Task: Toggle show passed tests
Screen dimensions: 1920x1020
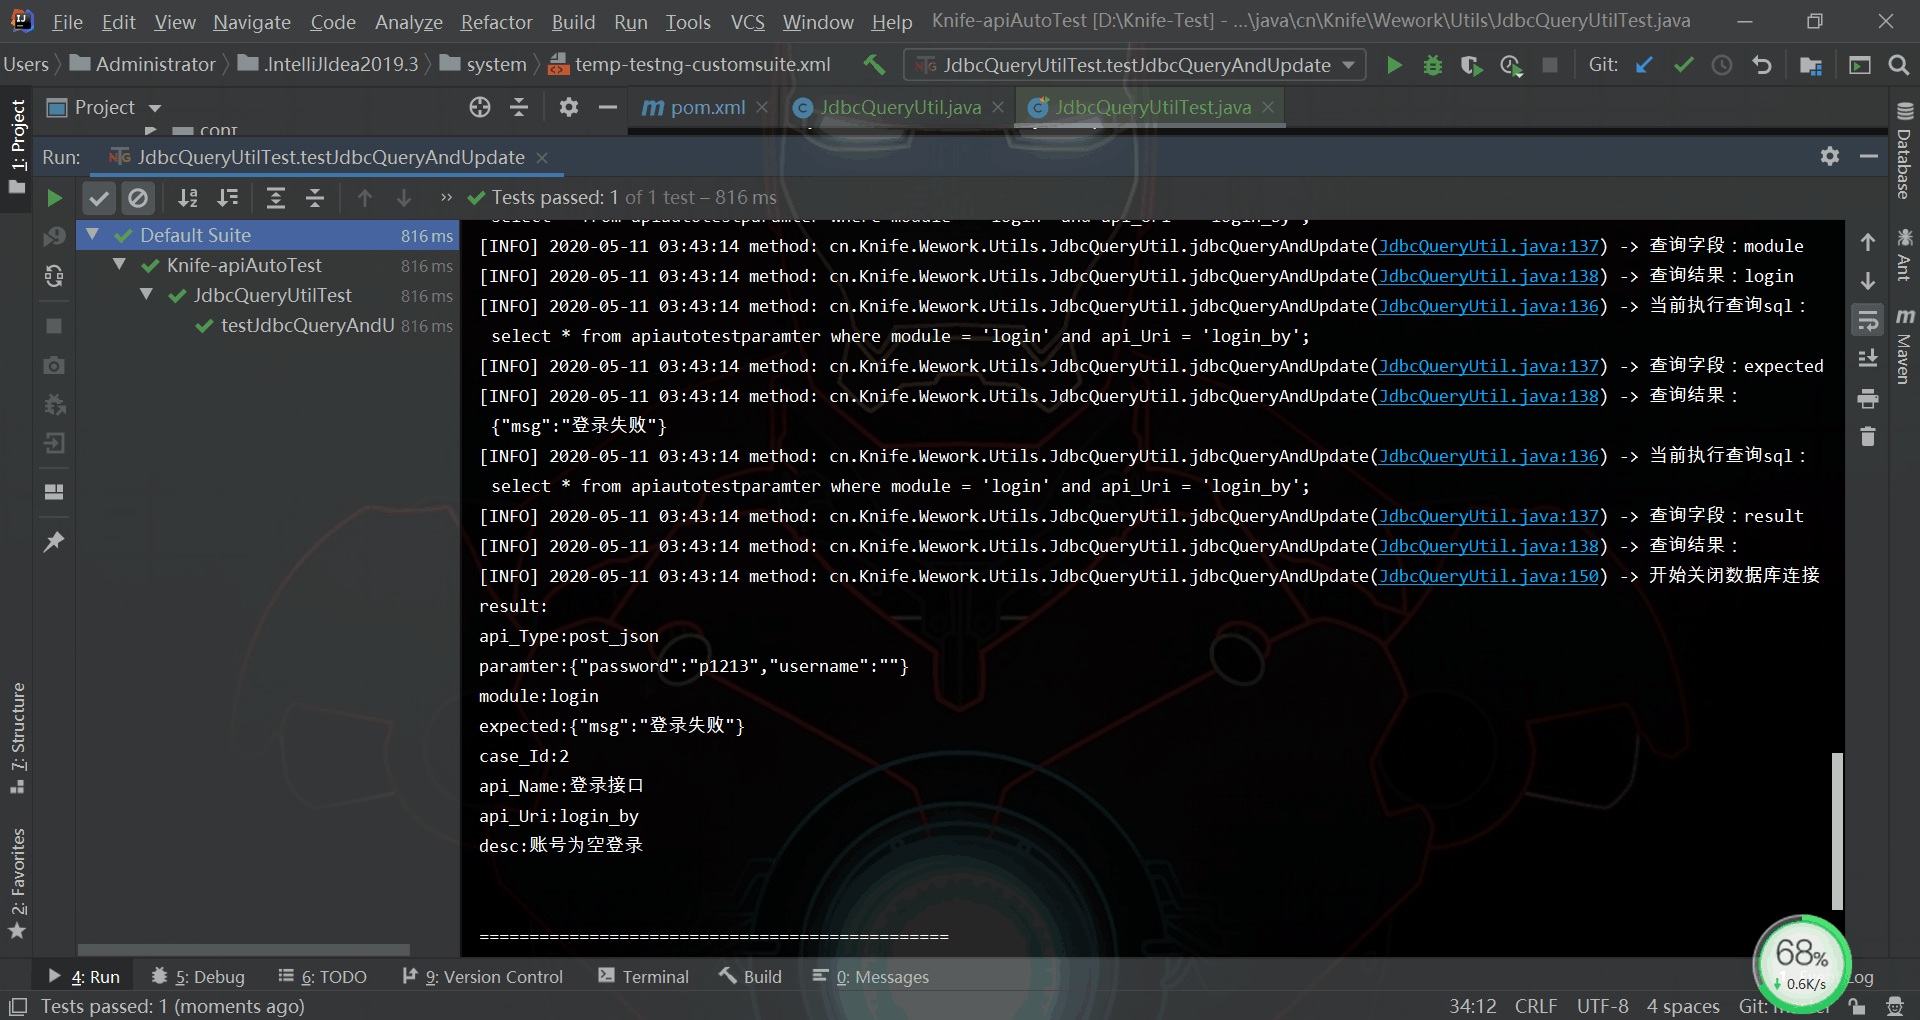Action: 98,198
